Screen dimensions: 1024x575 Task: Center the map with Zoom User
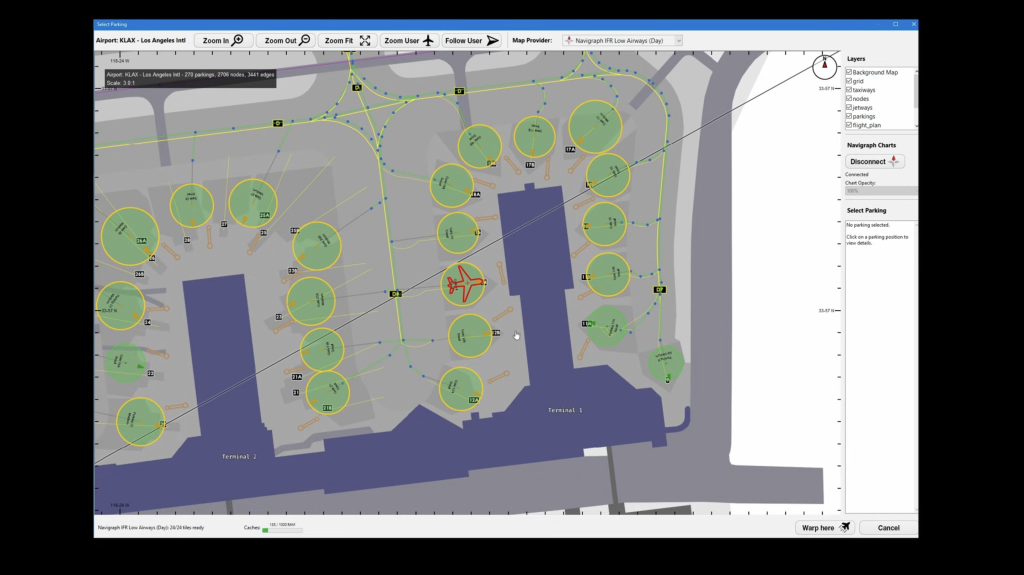(x=408, y=41)
